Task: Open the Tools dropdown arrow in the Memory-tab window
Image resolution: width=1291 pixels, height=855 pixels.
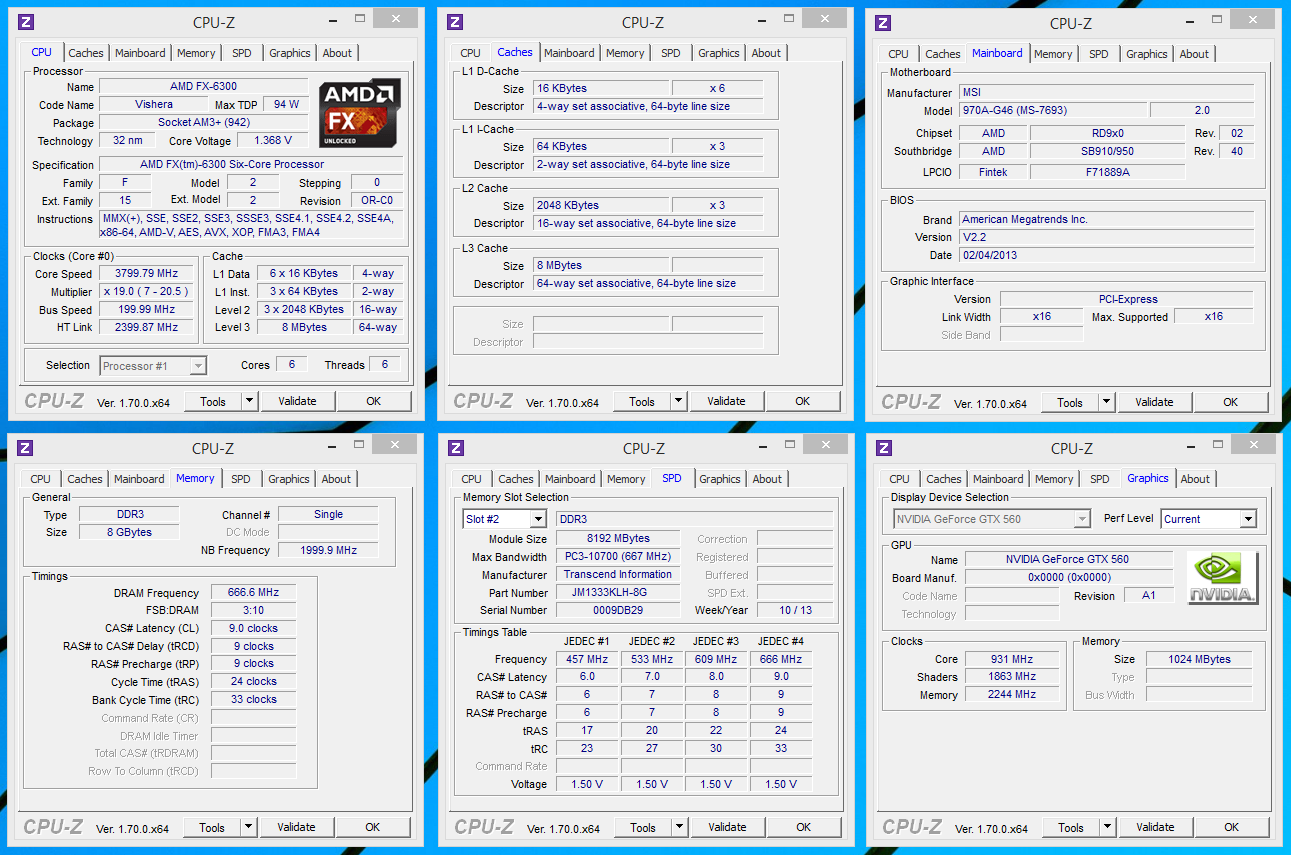Action: pyautogui.click(x=247, y=827)
